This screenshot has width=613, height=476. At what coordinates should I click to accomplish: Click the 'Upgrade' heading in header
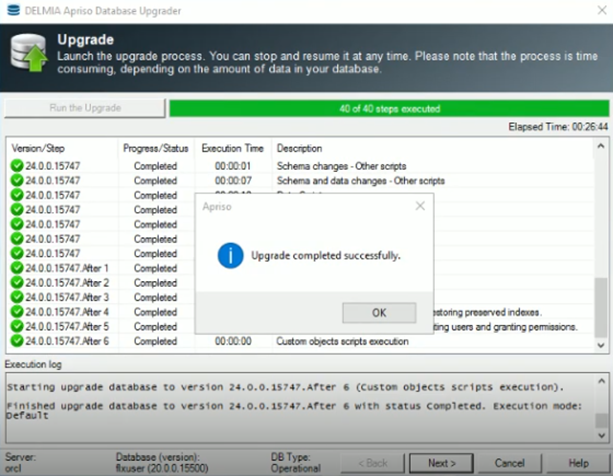[85, 39]
